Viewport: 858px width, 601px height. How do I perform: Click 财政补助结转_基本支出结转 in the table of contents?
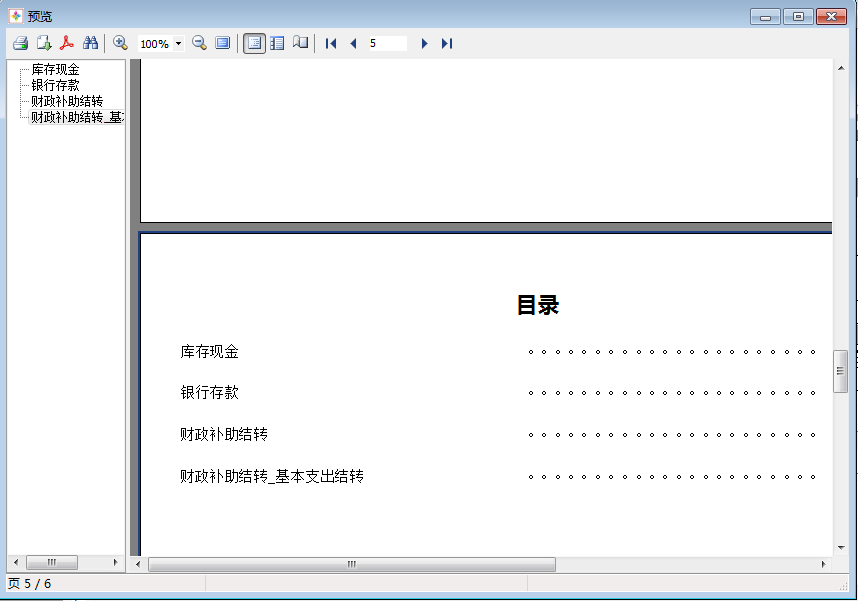coord(271,477)
